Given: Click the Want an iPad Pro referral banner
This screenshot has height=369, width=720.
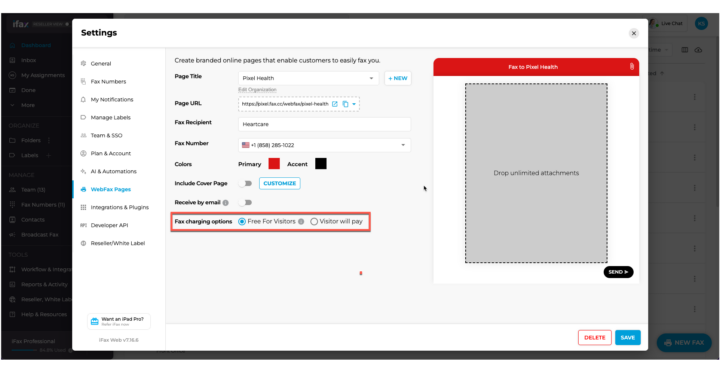Looking at the screenshot, I should [x=118, y=321].
